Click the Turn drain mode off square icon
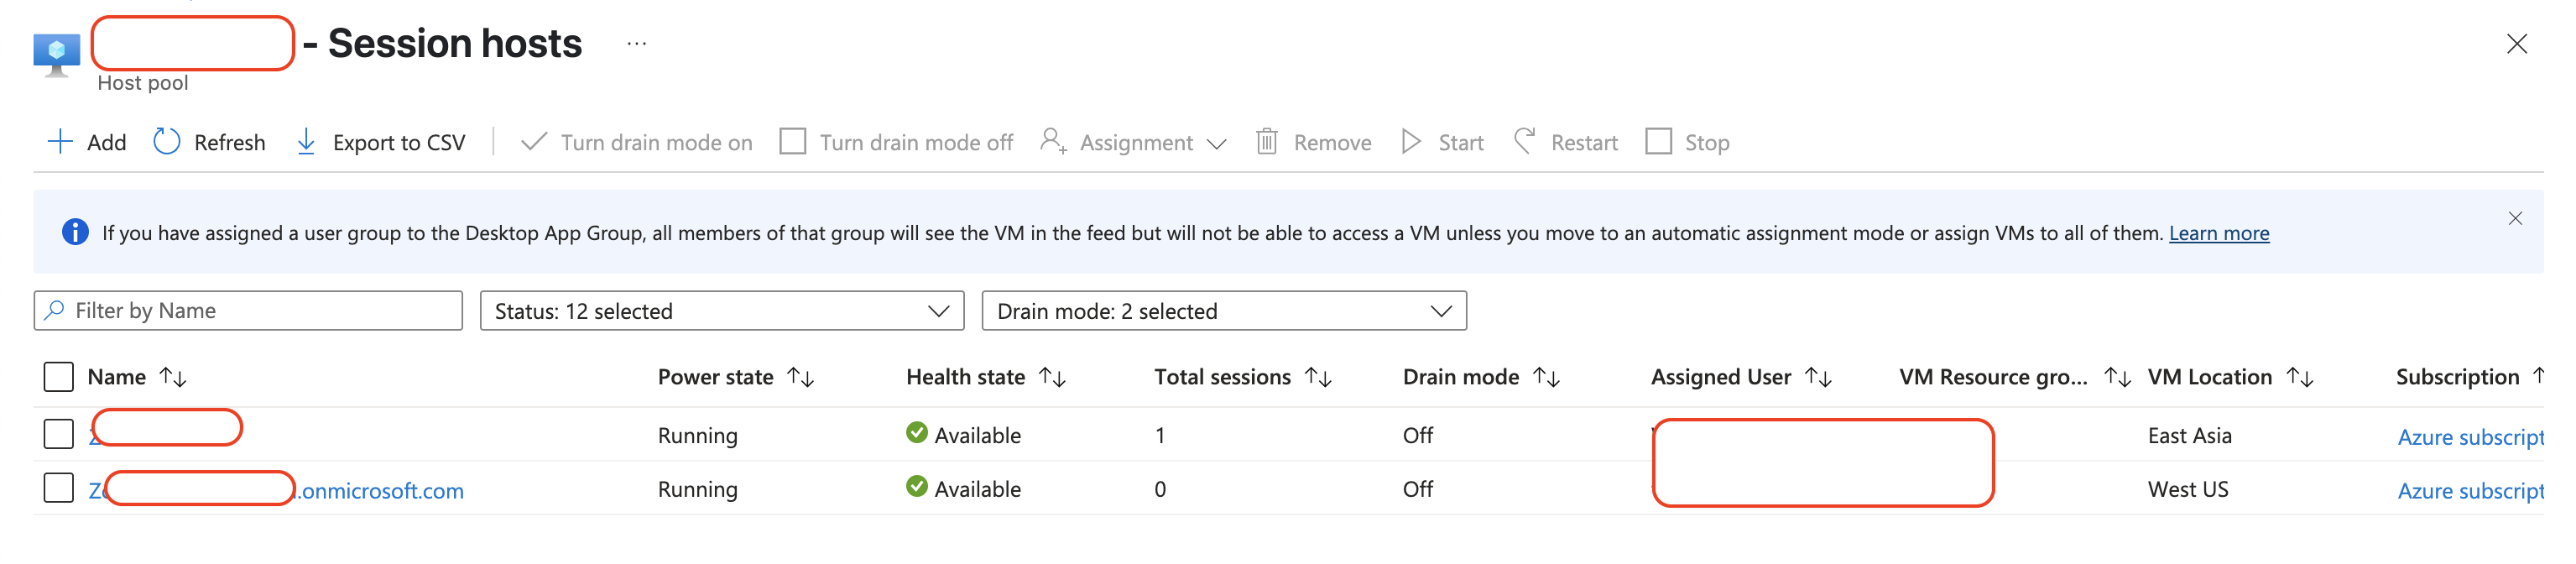This screenshot has width=2576, height=564. click(x=793, y=142)
